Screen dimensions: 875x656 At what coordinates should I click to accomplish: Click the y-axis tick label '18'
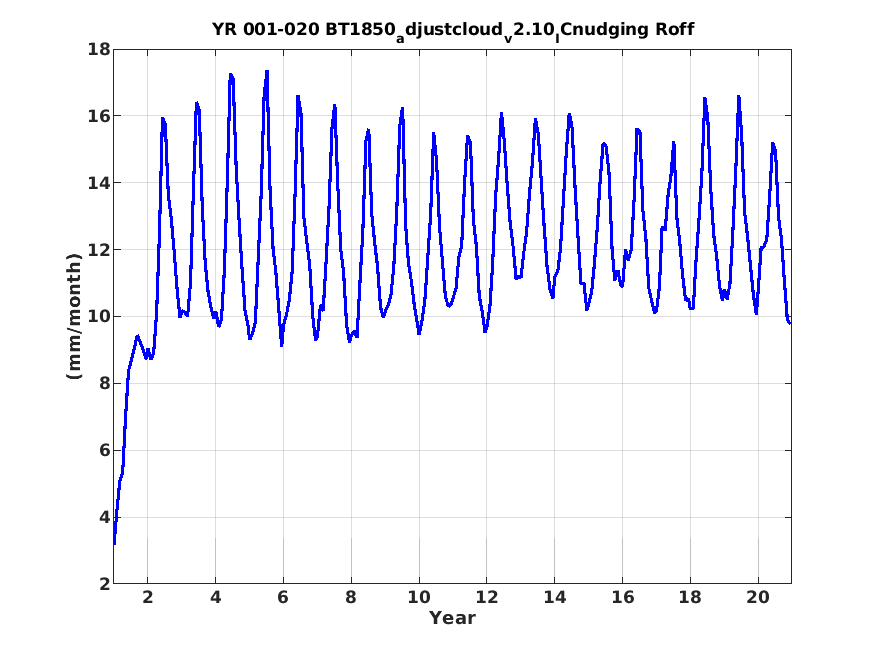[x=98, y=49]
